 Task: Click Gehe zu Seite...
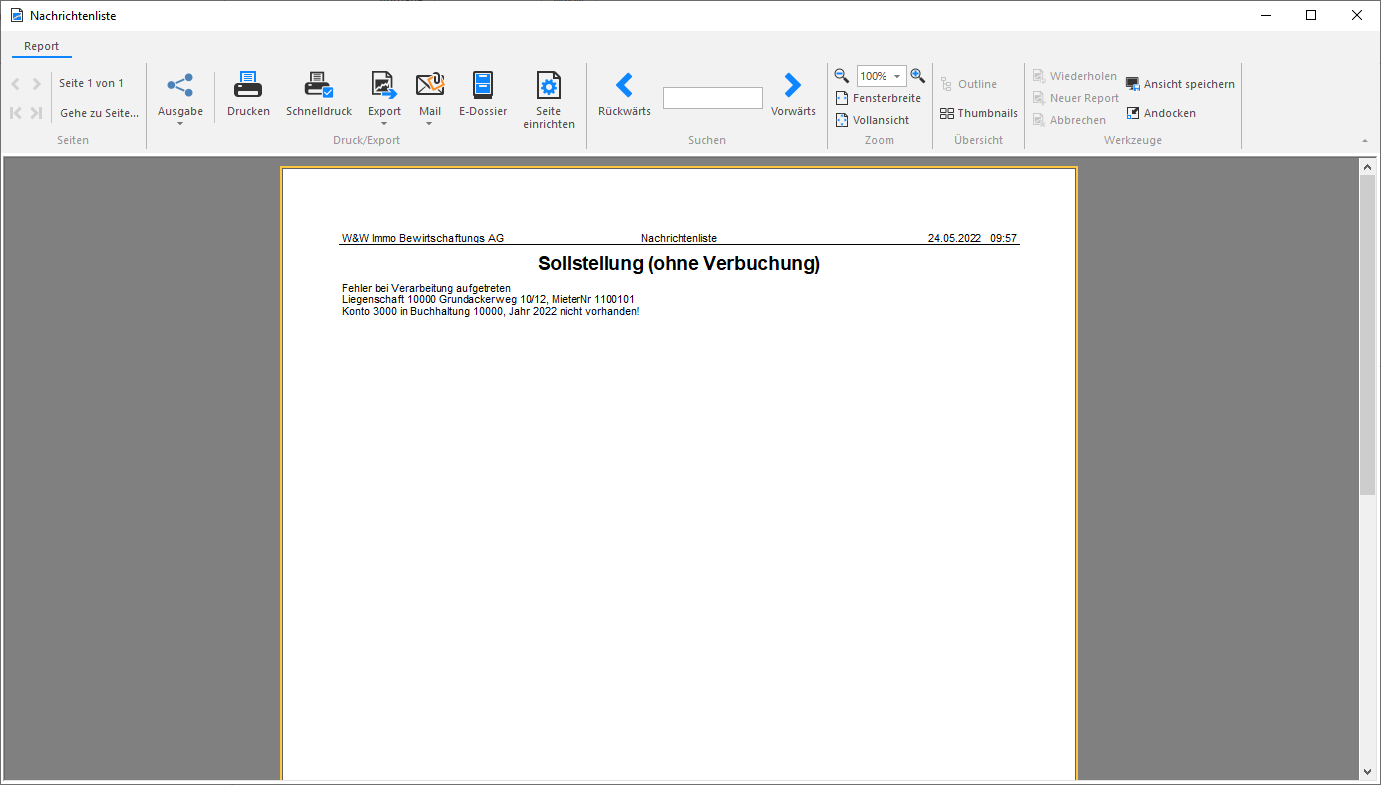[99, 113]
